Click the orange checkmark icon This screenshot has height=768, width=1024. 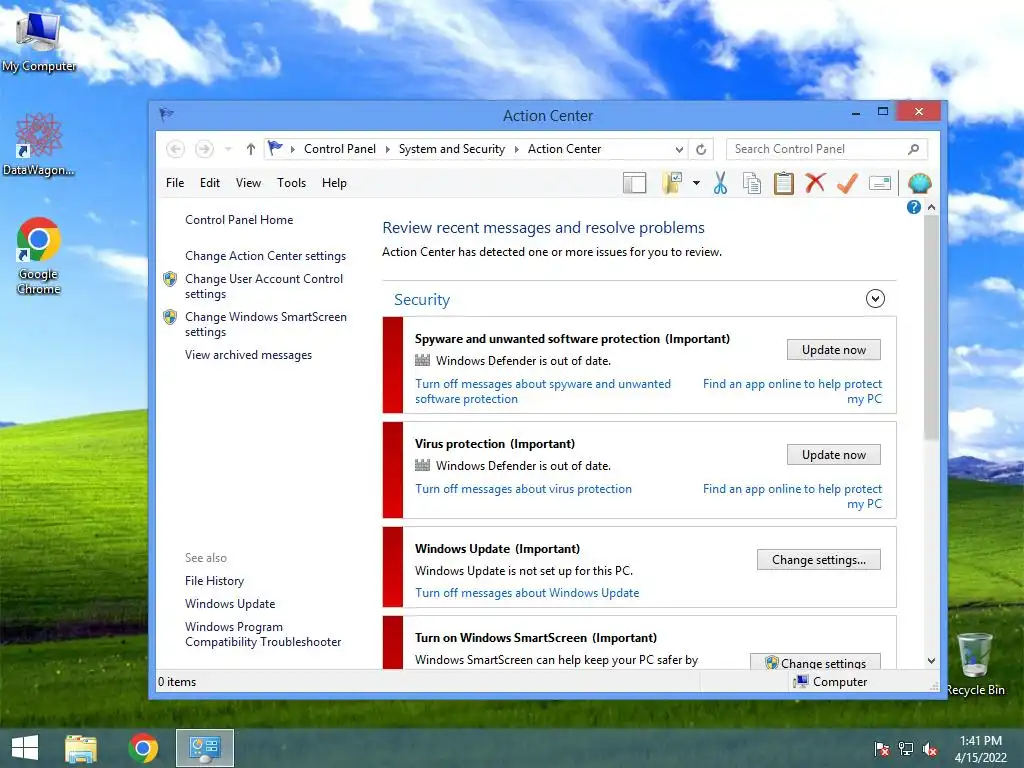click(x=847, y=184)
